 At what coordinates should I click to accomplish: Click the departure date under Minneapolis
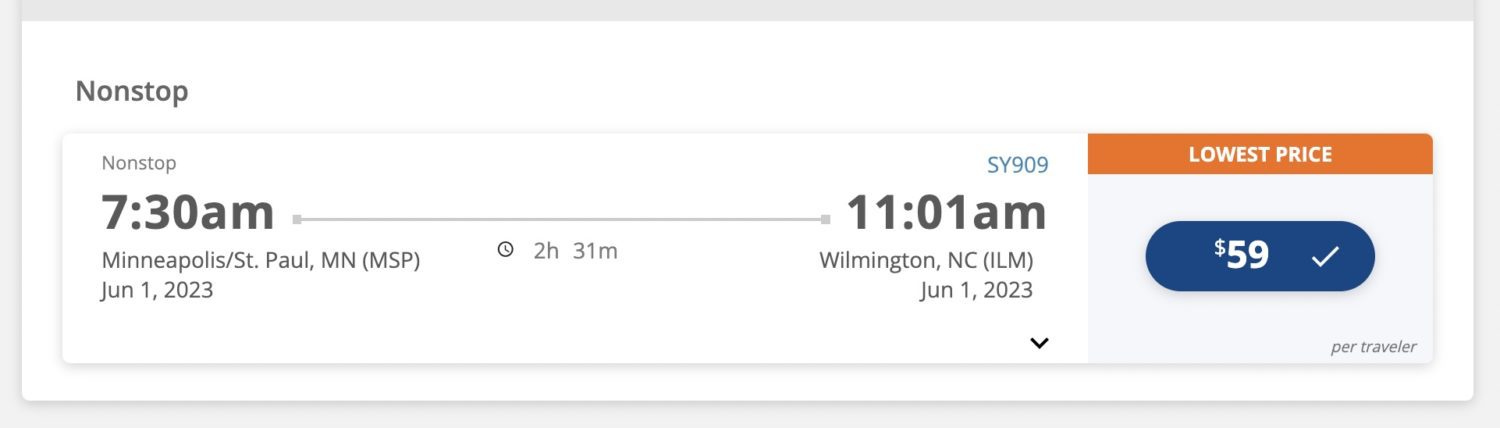click(x=157, y=291)
